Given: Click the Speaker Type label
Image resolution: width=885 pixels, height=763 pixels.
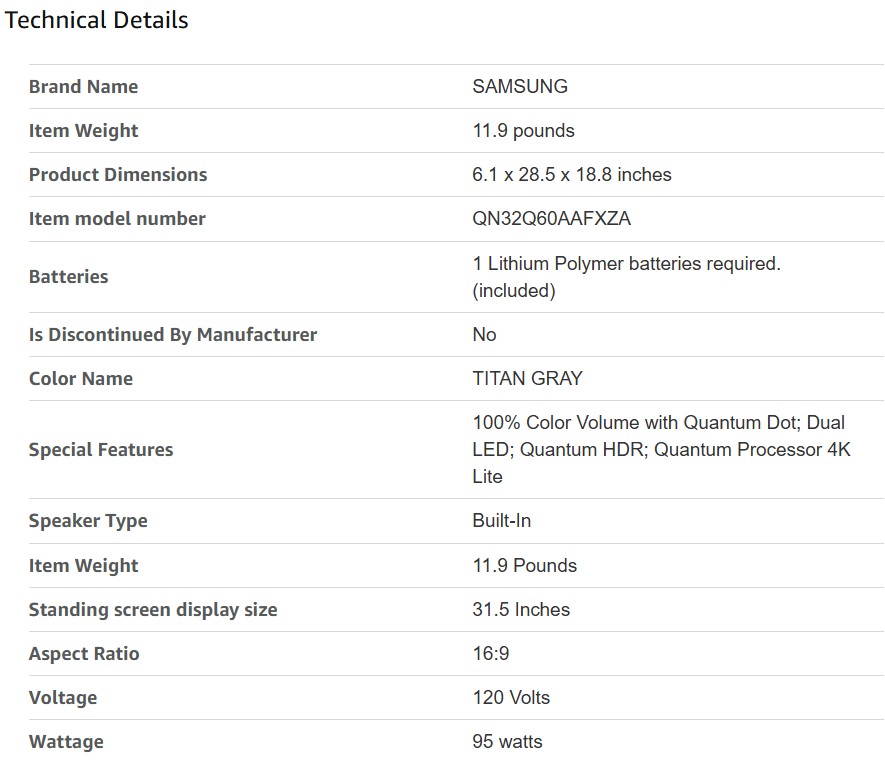Looking at the screenshot, I should click(x=88, y=521).
